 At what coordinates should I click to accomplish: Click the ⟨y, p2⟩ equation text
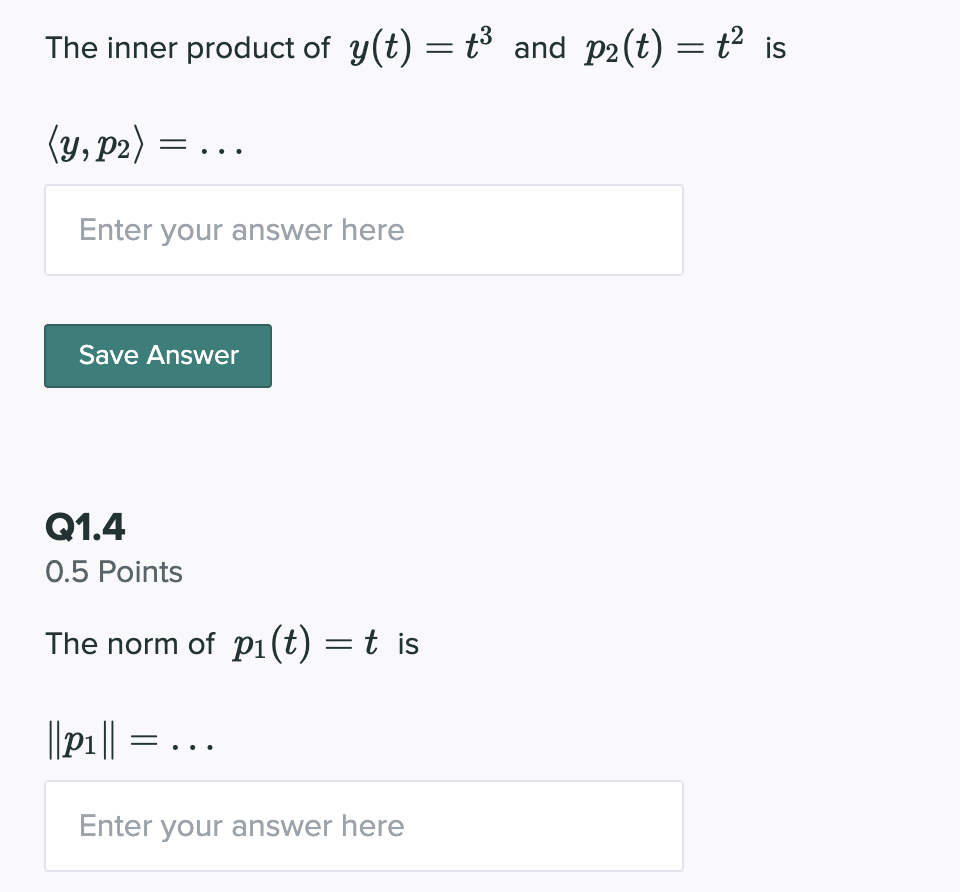pos(144,142)
